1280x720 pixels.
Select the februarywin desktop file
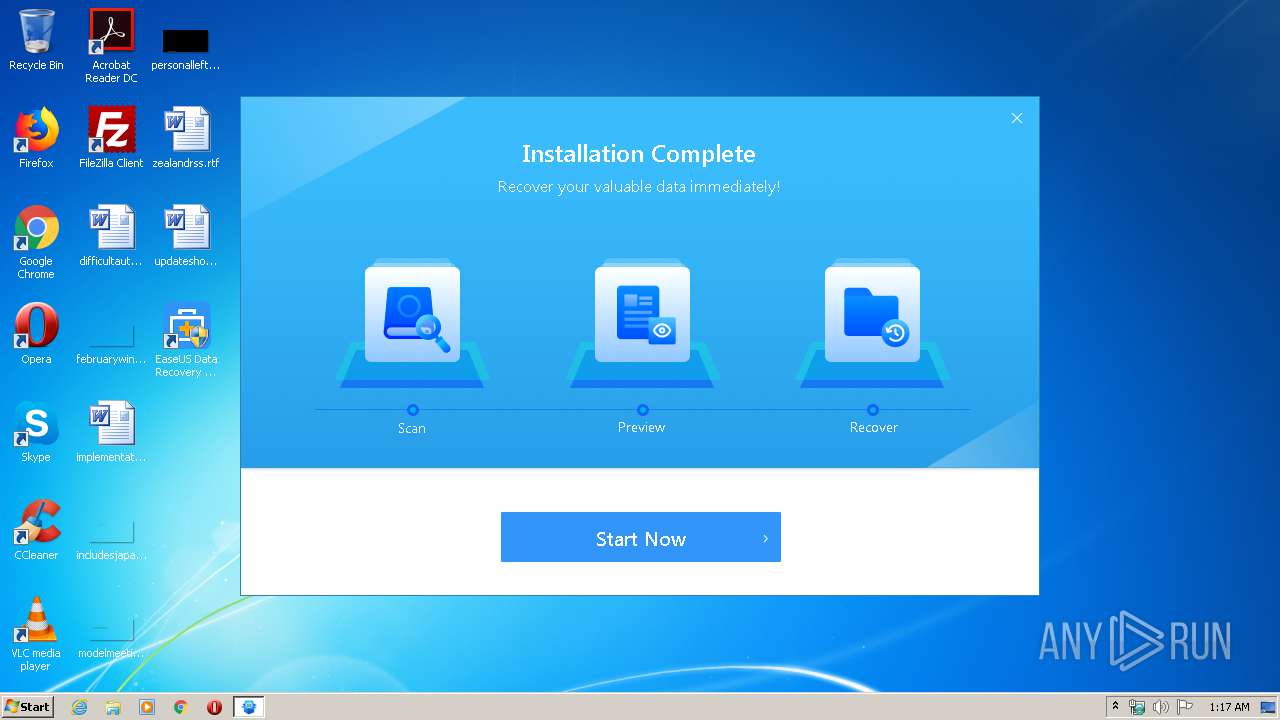click(x=111, y=343)
